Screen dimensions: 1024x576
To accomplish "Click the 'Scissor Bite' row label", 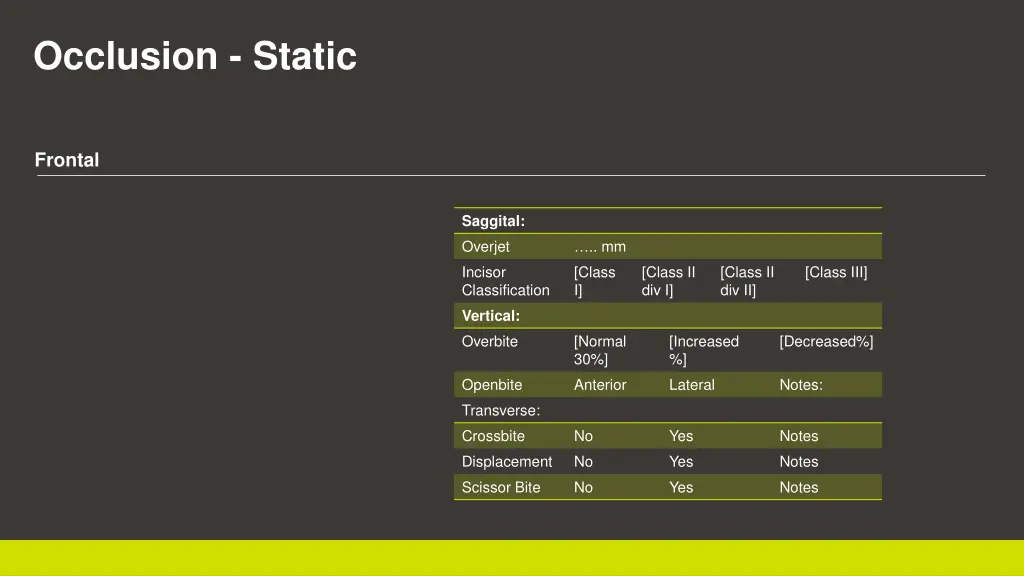I will coord(501,488).
